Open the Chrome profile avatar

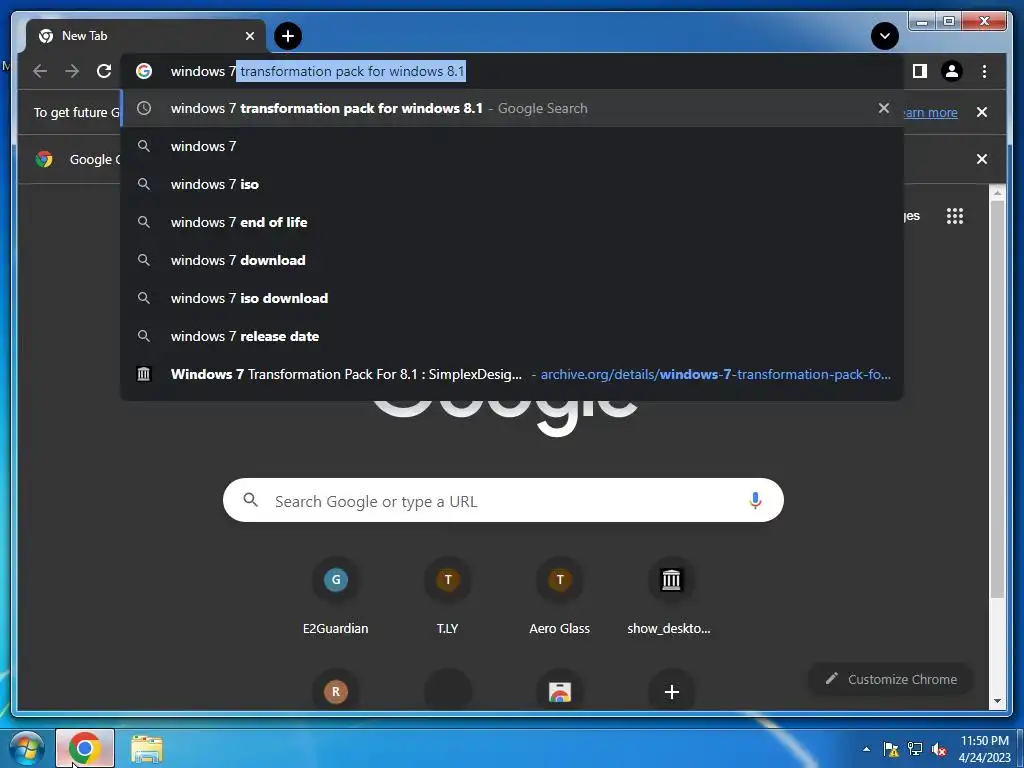[952, 71]
